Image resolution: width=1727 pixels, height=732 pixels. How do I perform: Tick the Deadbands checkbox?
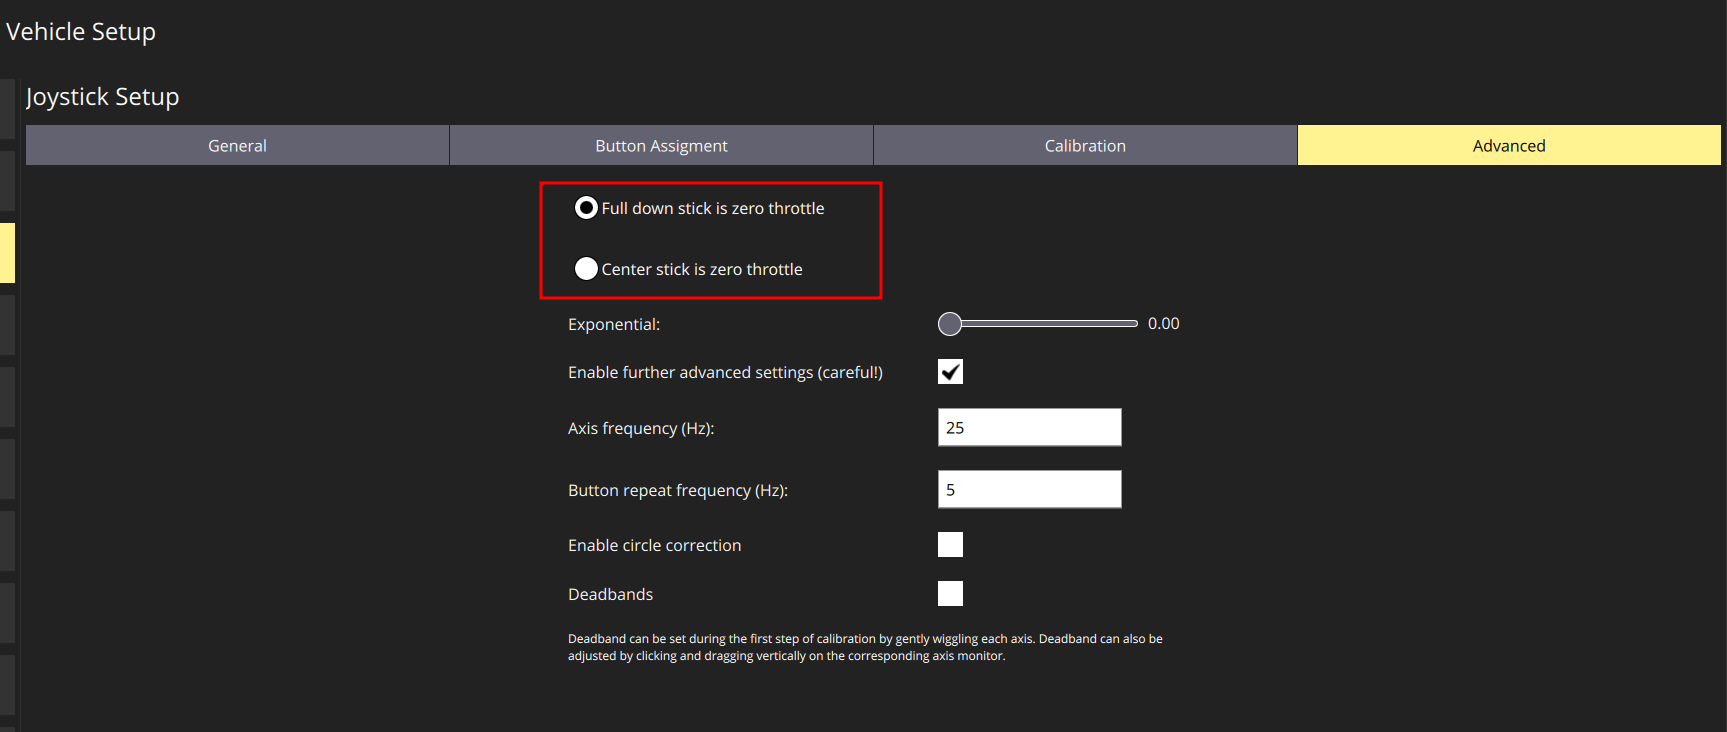tap(950, 594)
